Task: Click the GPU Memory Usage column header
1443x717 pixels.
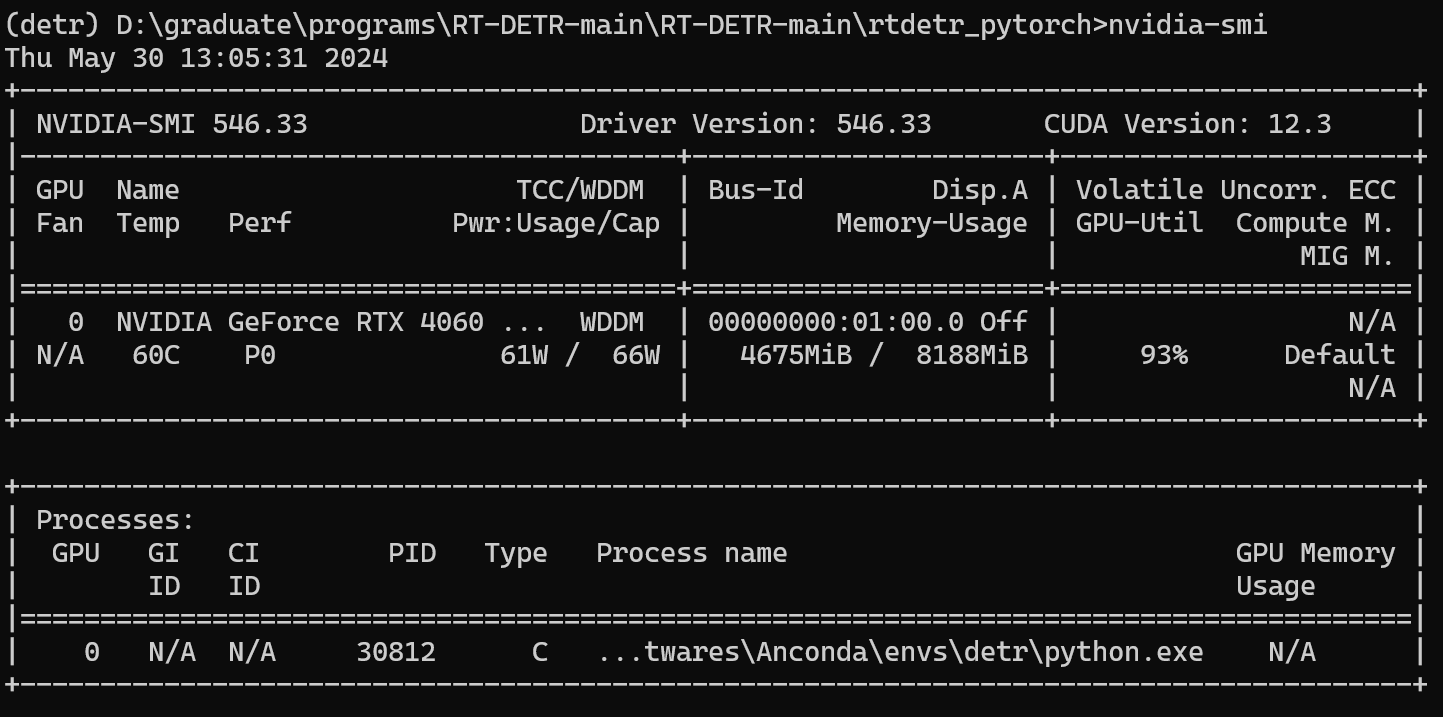Action: (1316, 569)
